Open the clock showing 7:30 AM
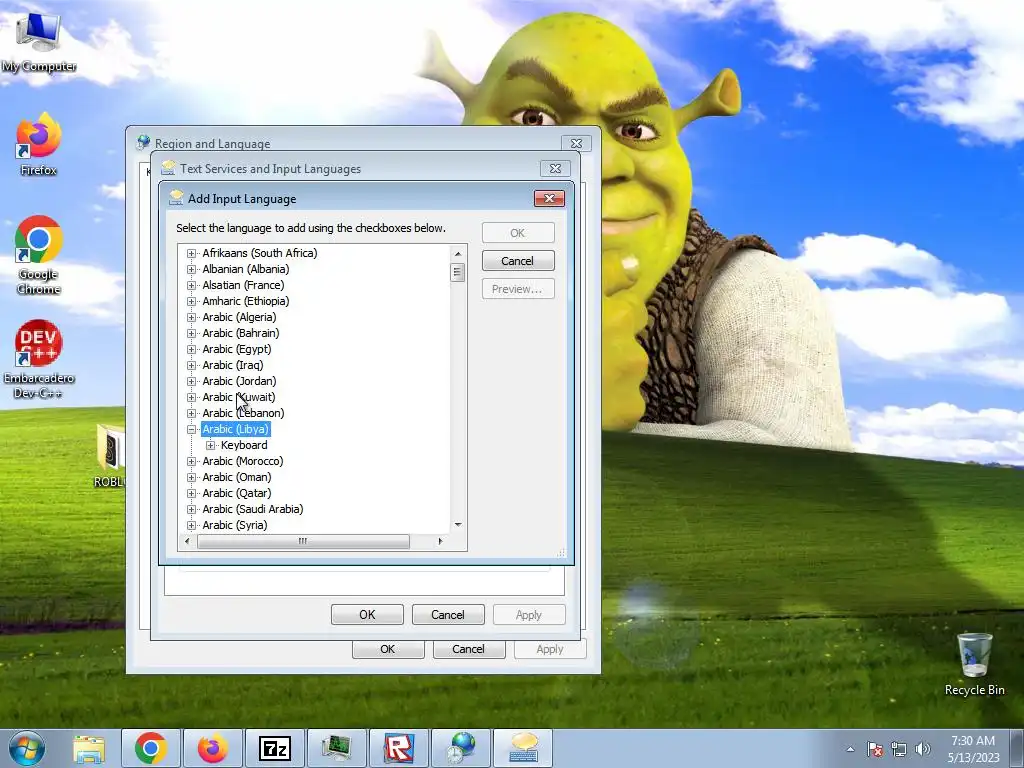 (973, 749)
